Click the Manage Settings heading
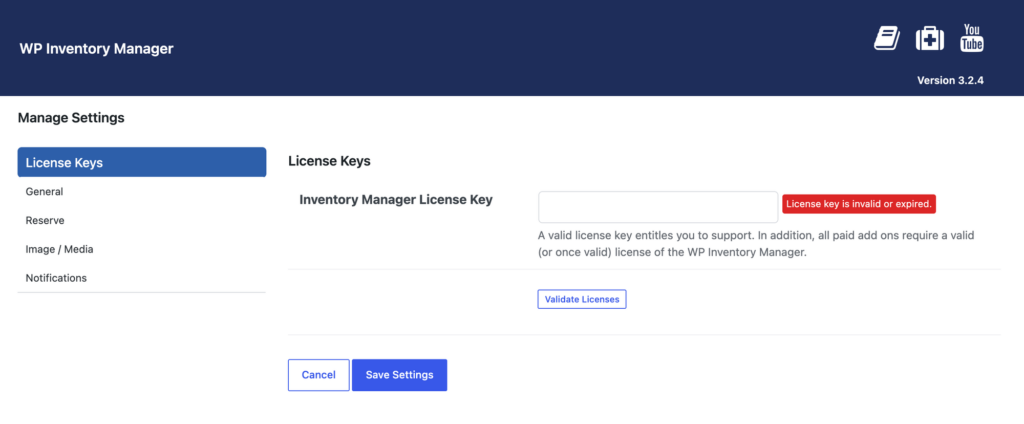Screen dimensions: 1024x424 pyautogui.click(x=71, y=118)
